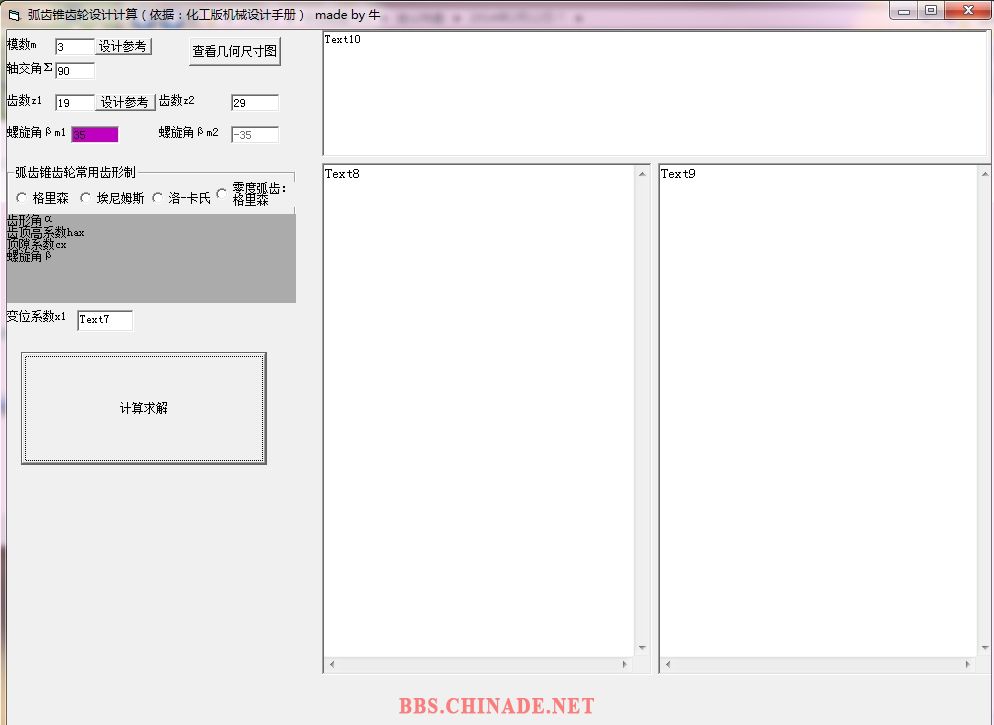Open 设计参考 next to 模数m
Viewport: 994px width, 725px height.
click(123, 46)
